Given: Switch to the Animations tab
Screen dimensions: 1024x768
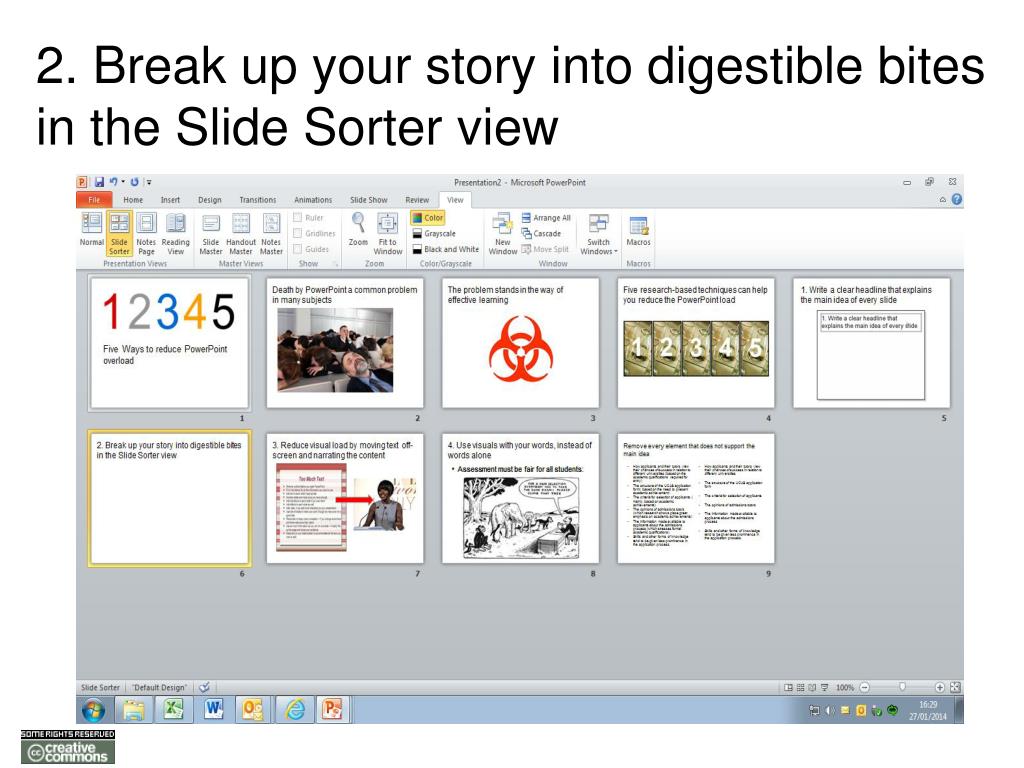Looking at the screenshot, I should pos(313,200).
